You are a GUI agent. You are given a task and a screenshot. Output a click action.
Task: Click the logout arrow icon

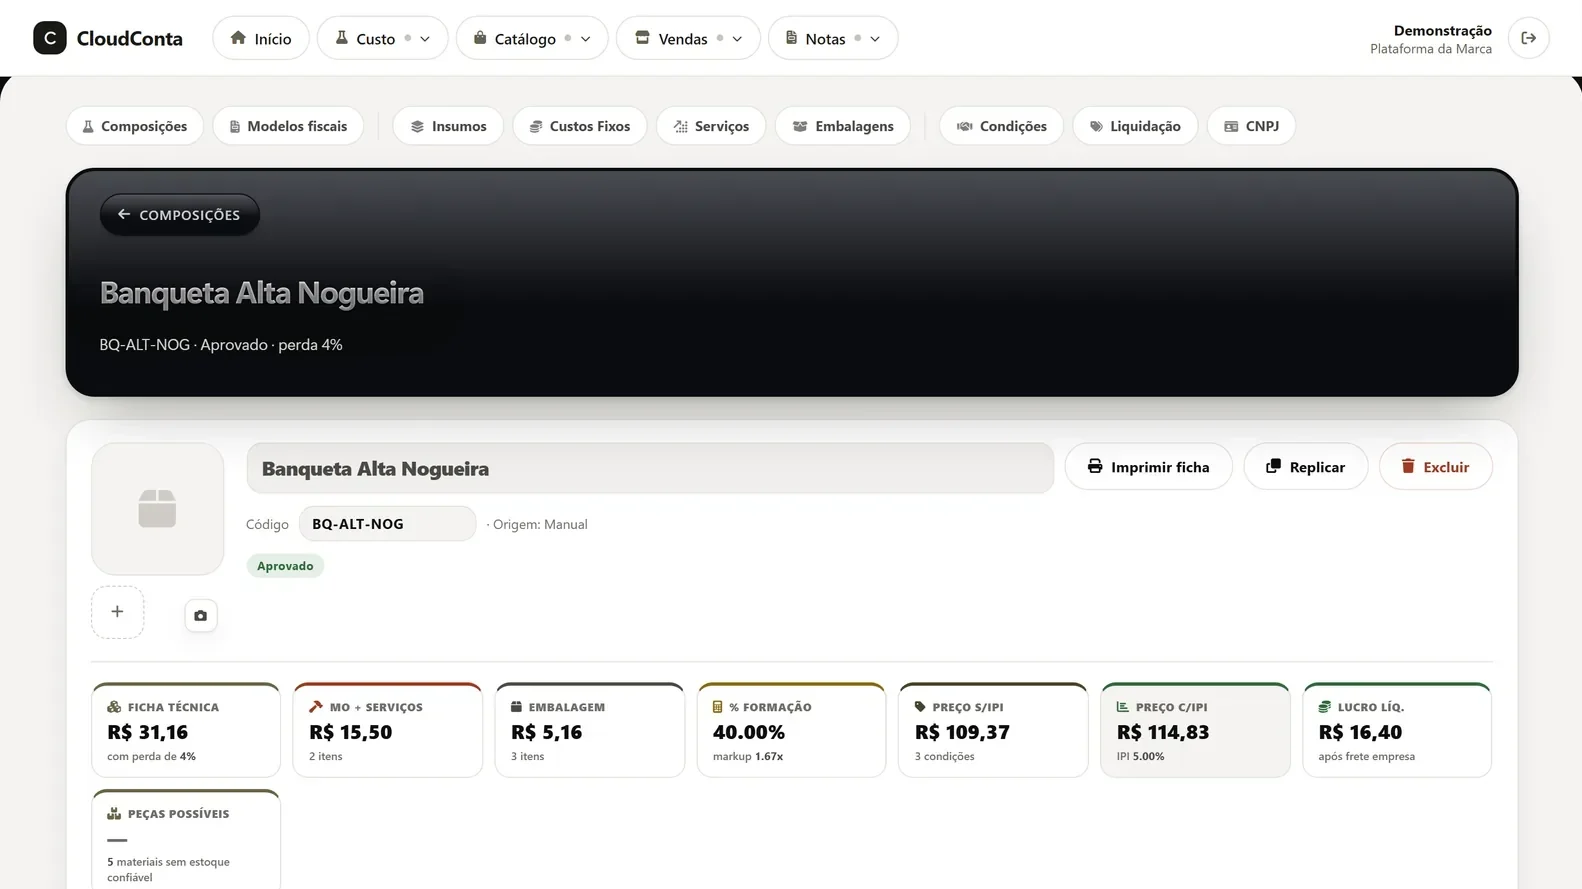pos(1528,38)
